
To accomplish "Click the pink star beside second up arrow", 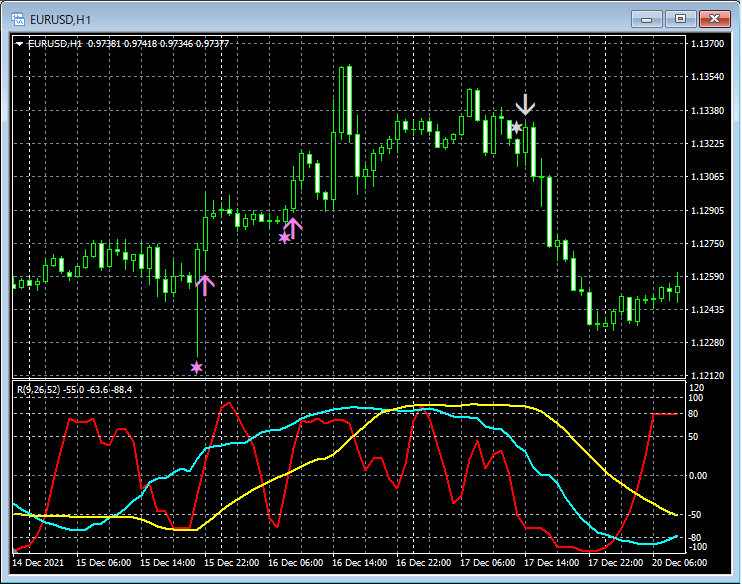I will pos(284,238).
